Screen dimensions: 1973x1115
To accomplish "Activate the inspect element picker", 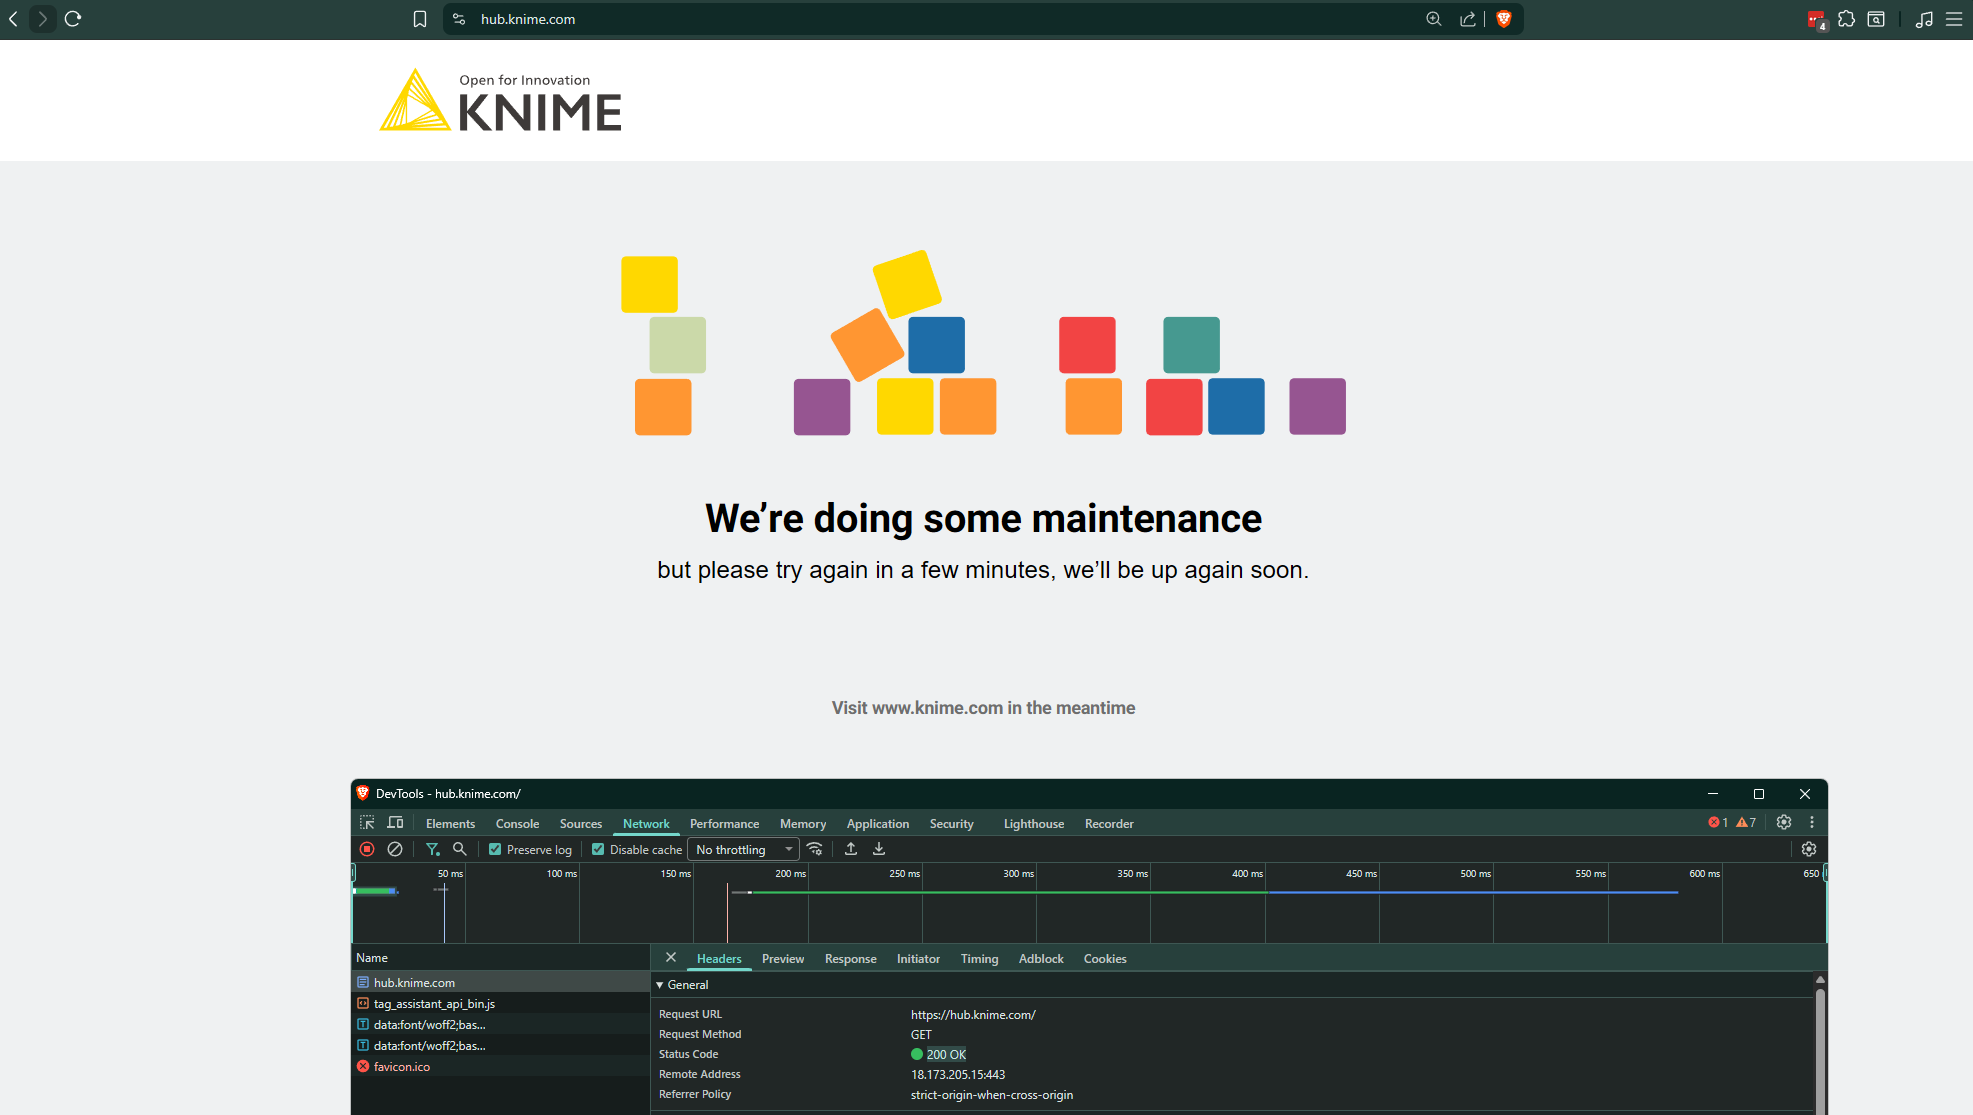I will click(367, 823).
